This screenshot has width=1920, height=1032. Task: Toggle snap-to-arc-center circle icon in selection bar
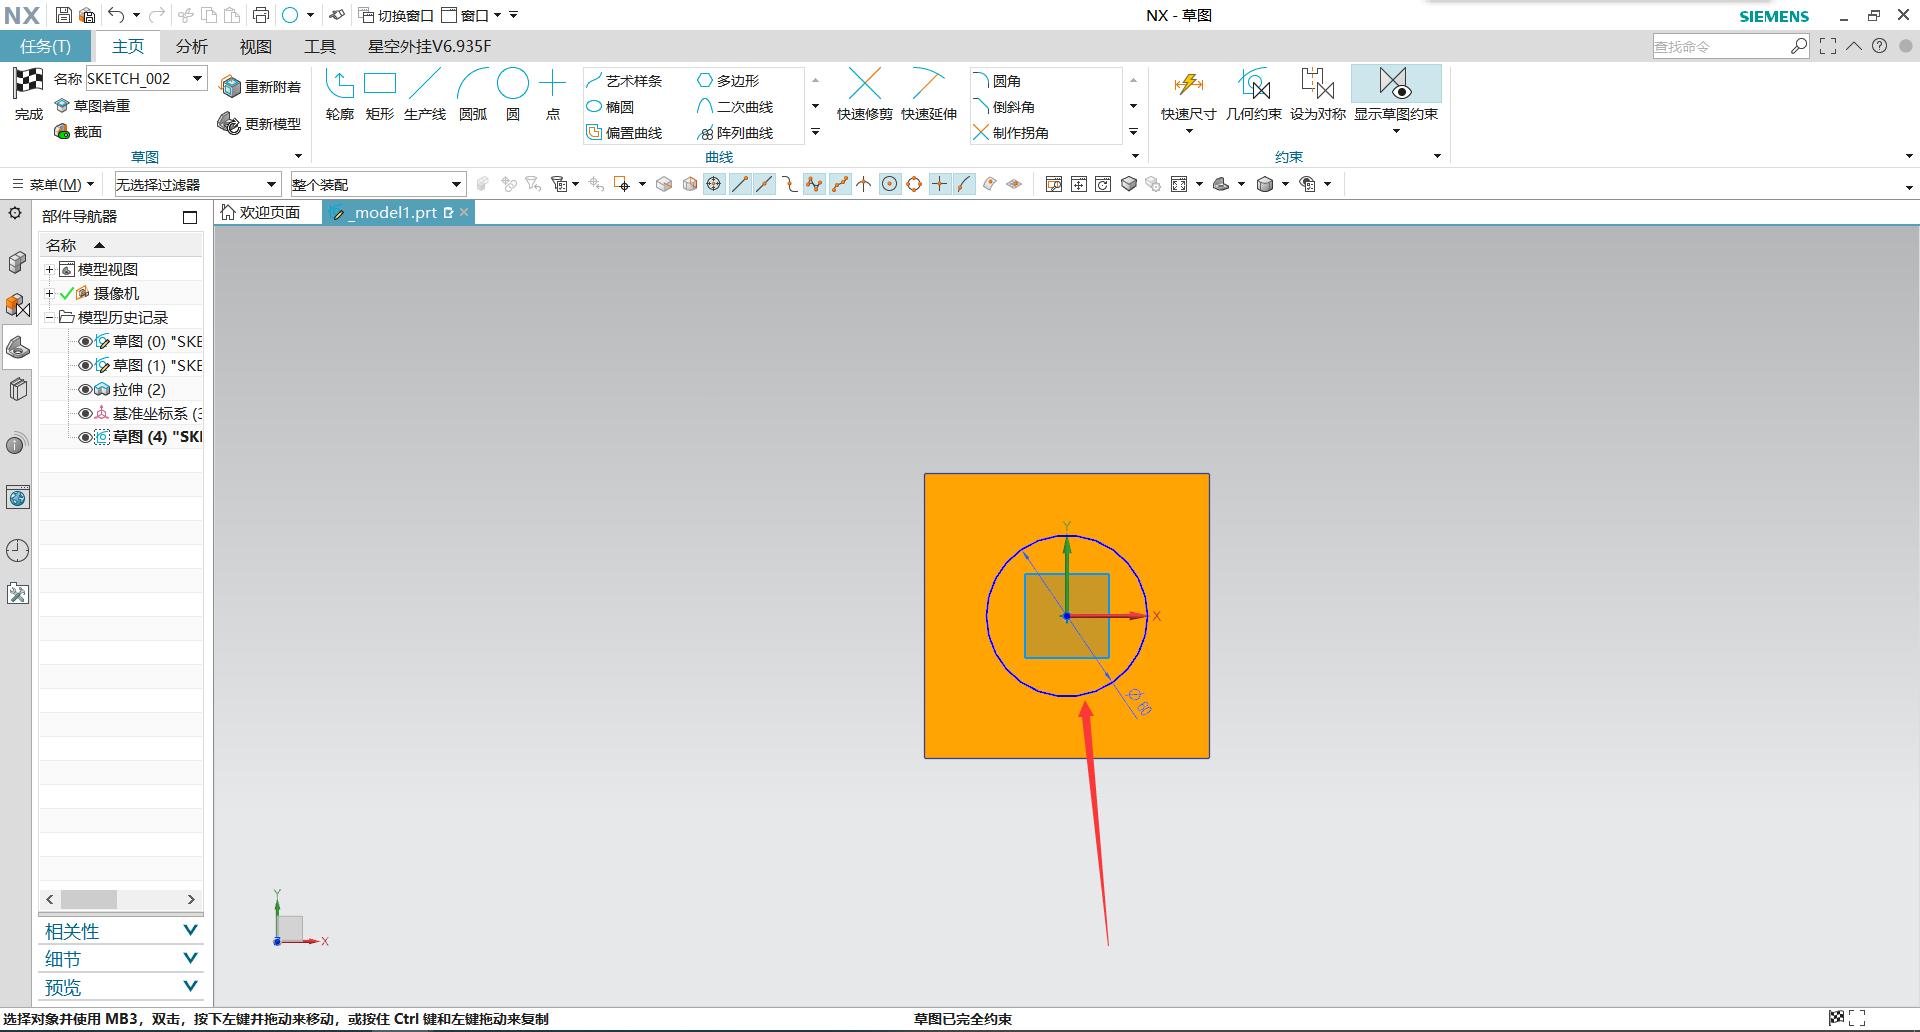tap(889, 184)
